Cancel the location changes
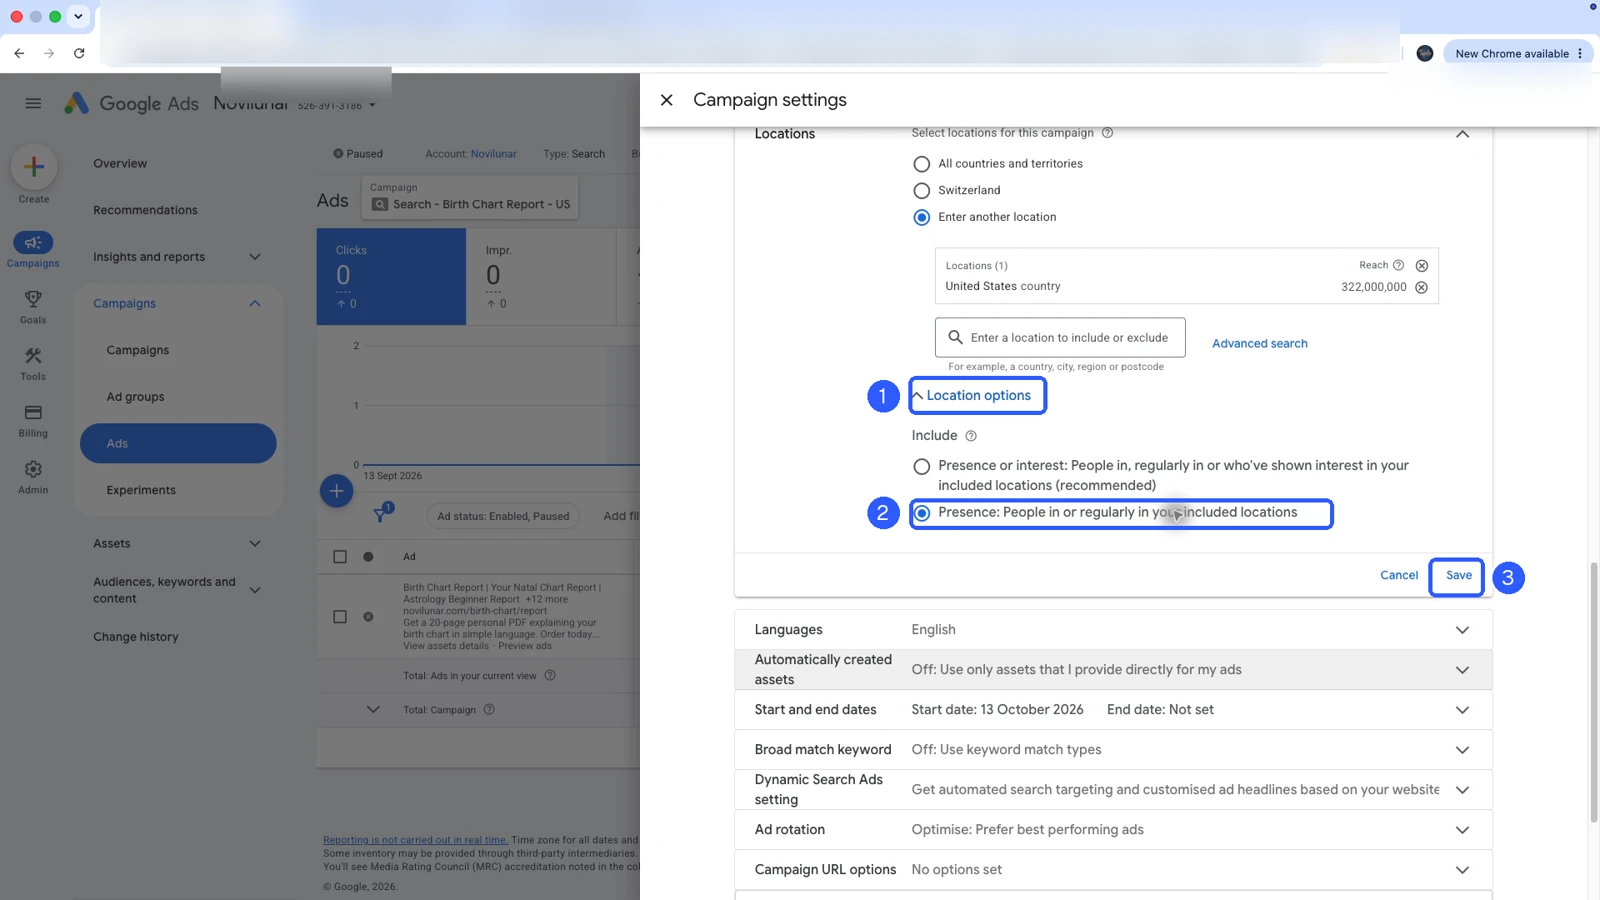The width and height of the screenshot is (1600, 900). click(x=1399, y=576)
